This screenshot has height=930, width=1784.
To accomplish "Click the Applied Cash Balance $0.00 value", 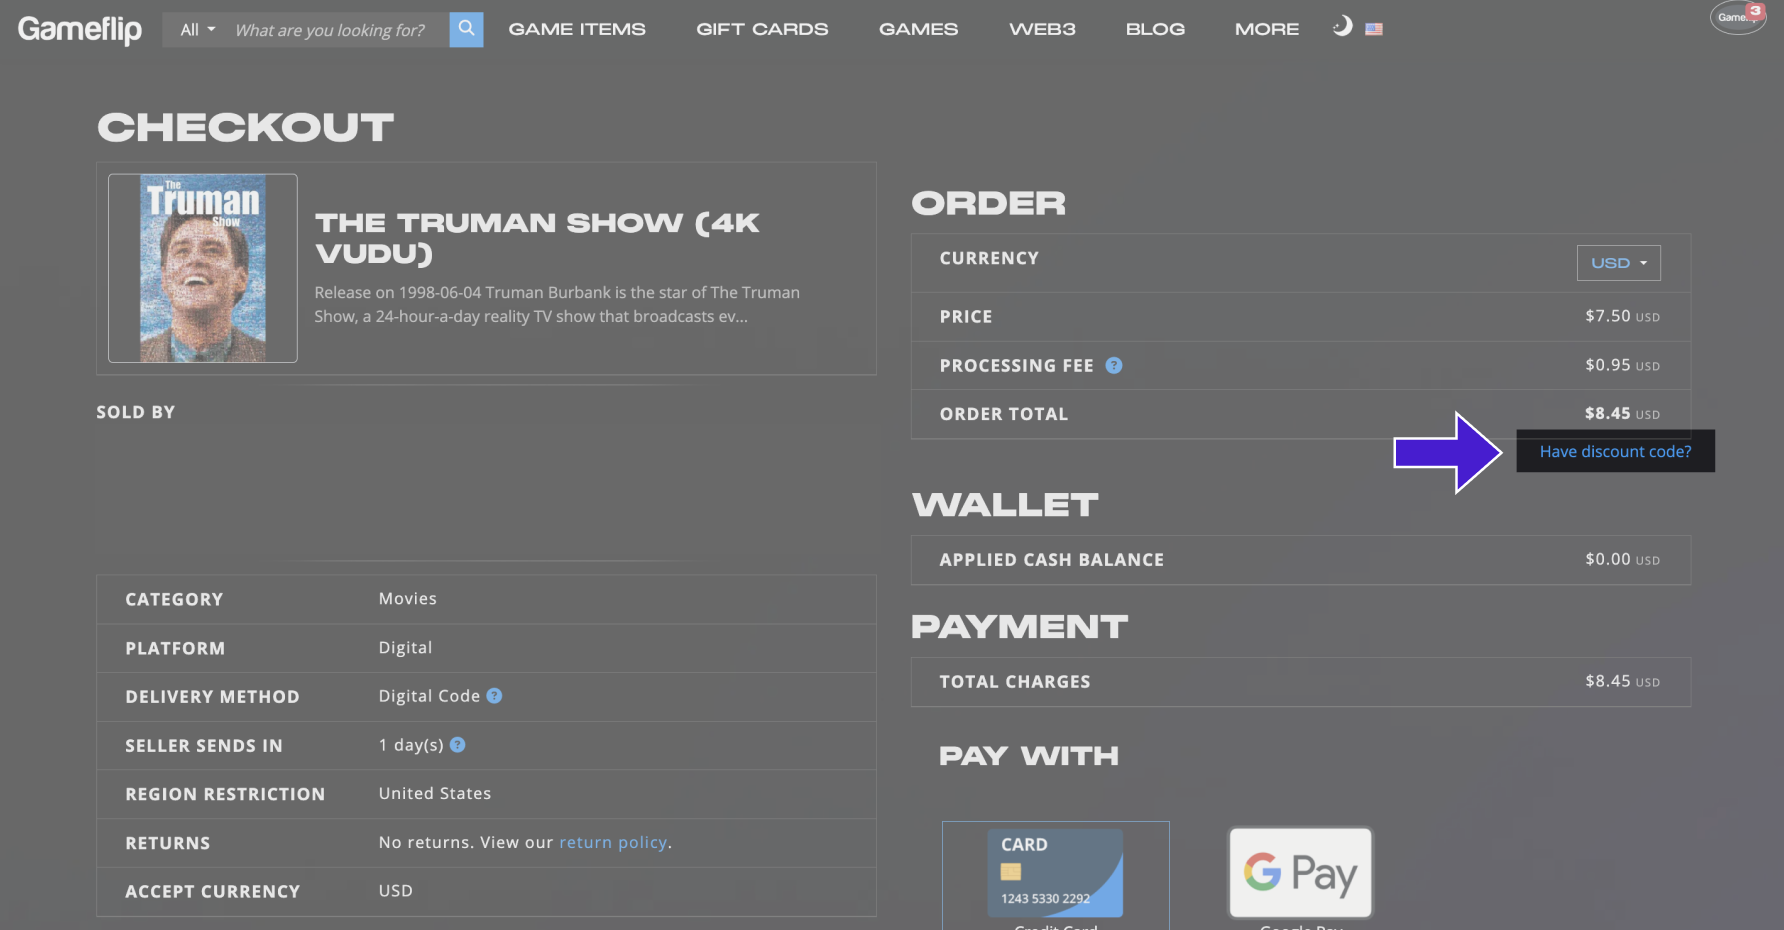I will [x=1622, y=559].
